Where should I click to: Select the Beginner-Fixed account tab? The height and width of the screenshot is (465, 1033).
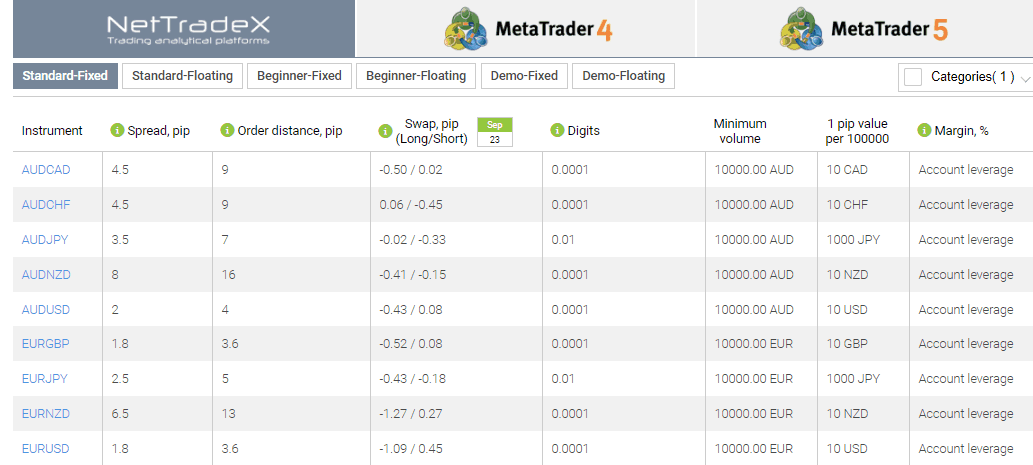click(x=300, y=76)
